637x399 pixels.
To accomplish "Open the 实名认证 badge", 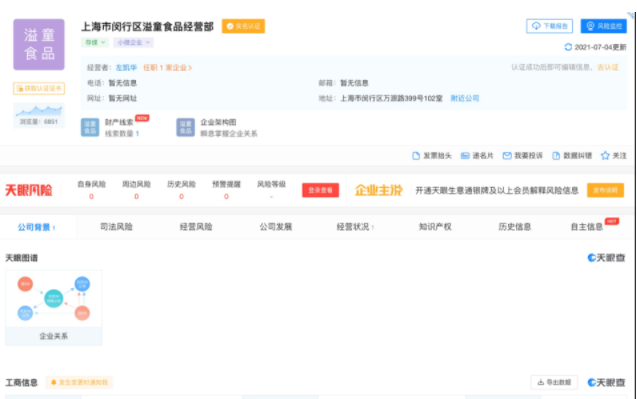I will (x=243, y=26).
